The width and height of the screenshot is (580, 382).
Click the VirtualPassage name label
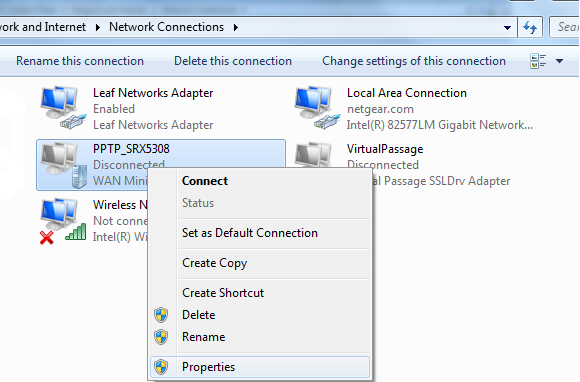[385, 149]
